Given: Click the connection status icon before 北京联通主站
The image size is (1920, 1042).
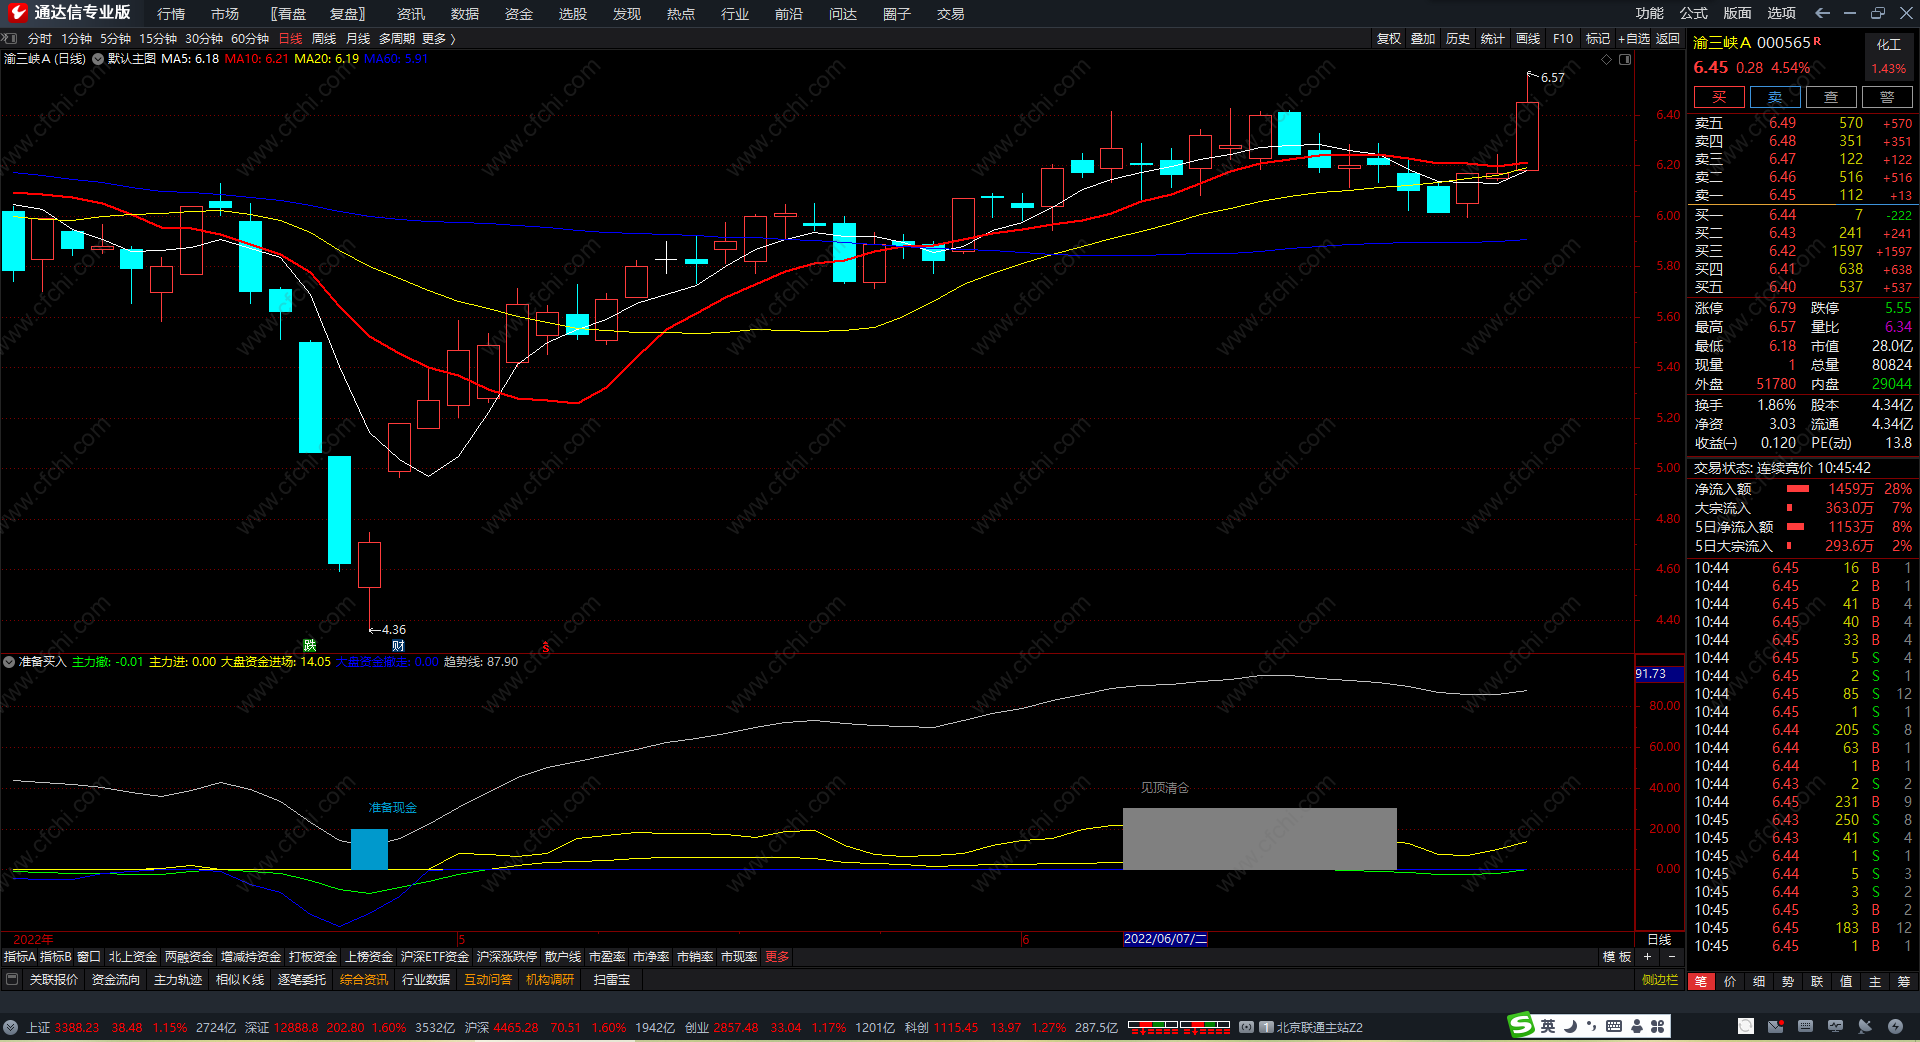Looking at the screenshot, I should pyautogui.click(x=1247, y=1027).
